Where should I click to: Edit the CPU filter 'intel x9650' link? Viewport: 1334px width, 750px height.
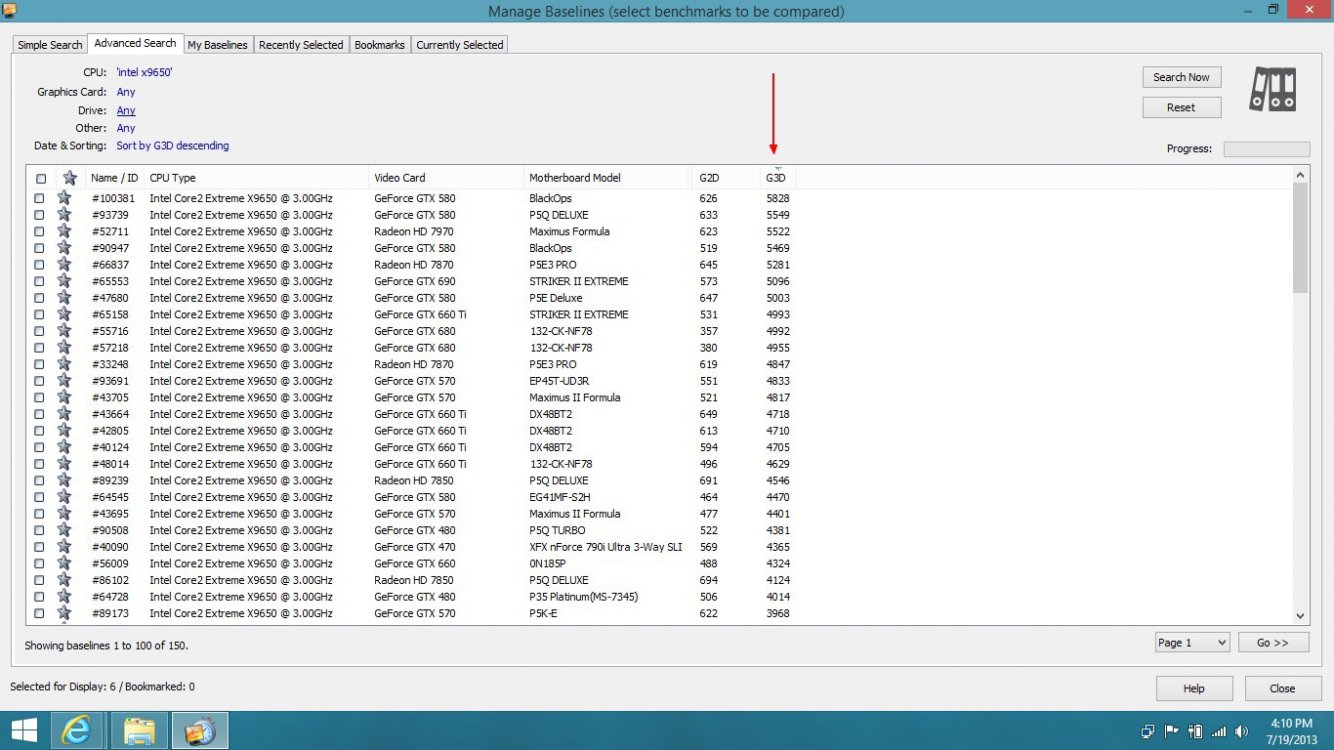coord(144,73)
